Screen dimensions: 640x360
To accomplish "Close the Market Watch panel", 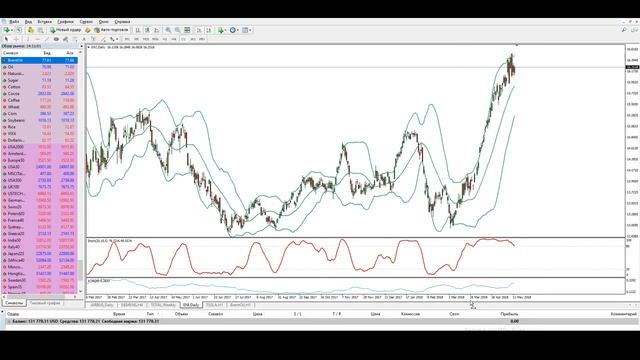I will [x=81, y=46].
